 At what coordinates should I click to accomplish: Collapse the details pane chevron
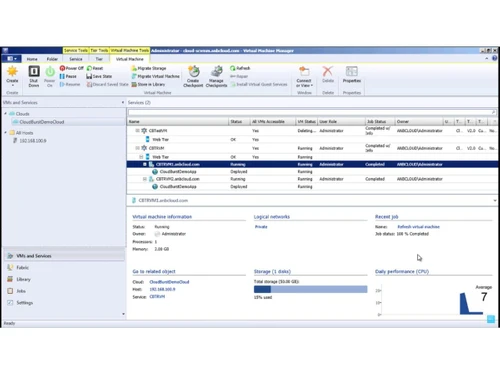(495, 201)
